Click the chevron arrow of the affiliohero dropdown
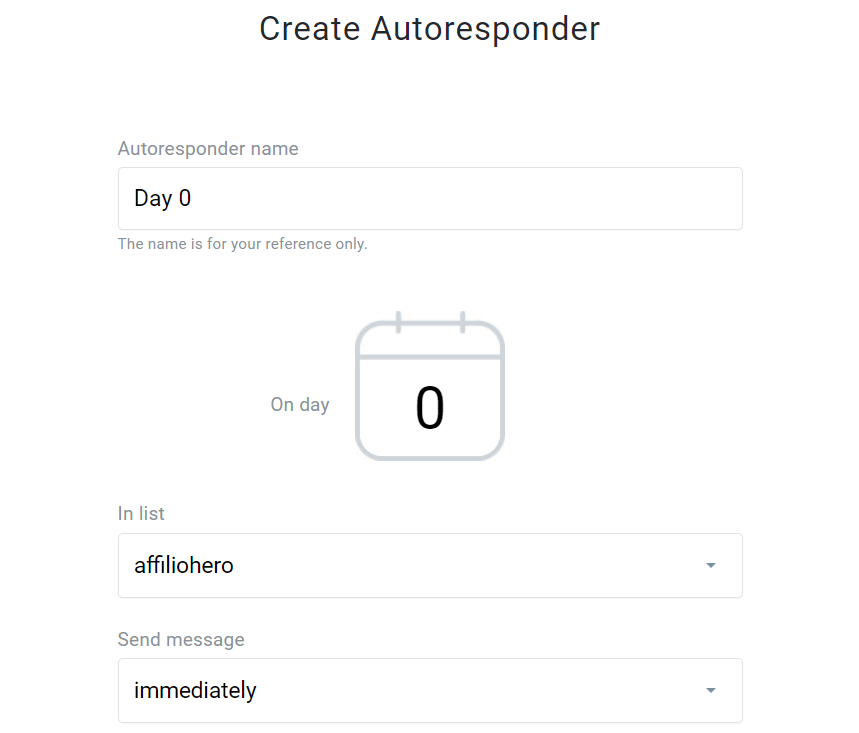Screen dimensions: 859x733 pyautogui.click(x=710, y=565)
